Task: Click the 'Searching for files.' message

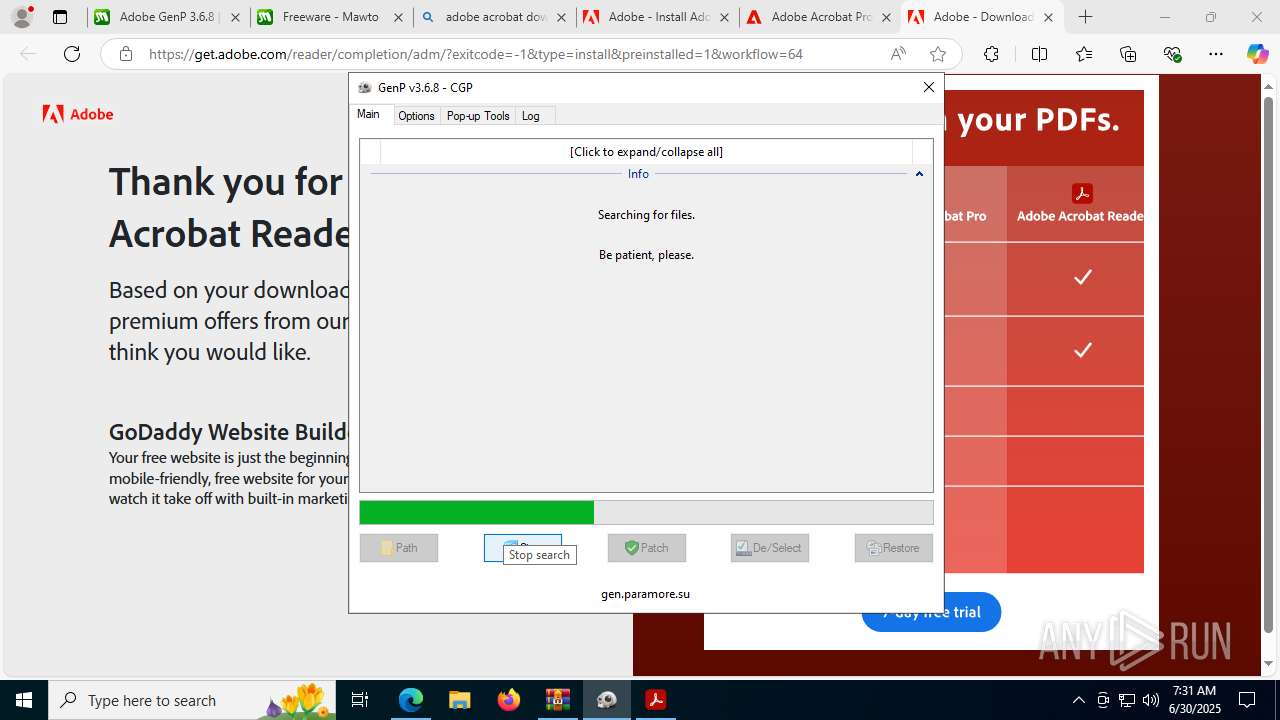Action: [x=646, y=215]
